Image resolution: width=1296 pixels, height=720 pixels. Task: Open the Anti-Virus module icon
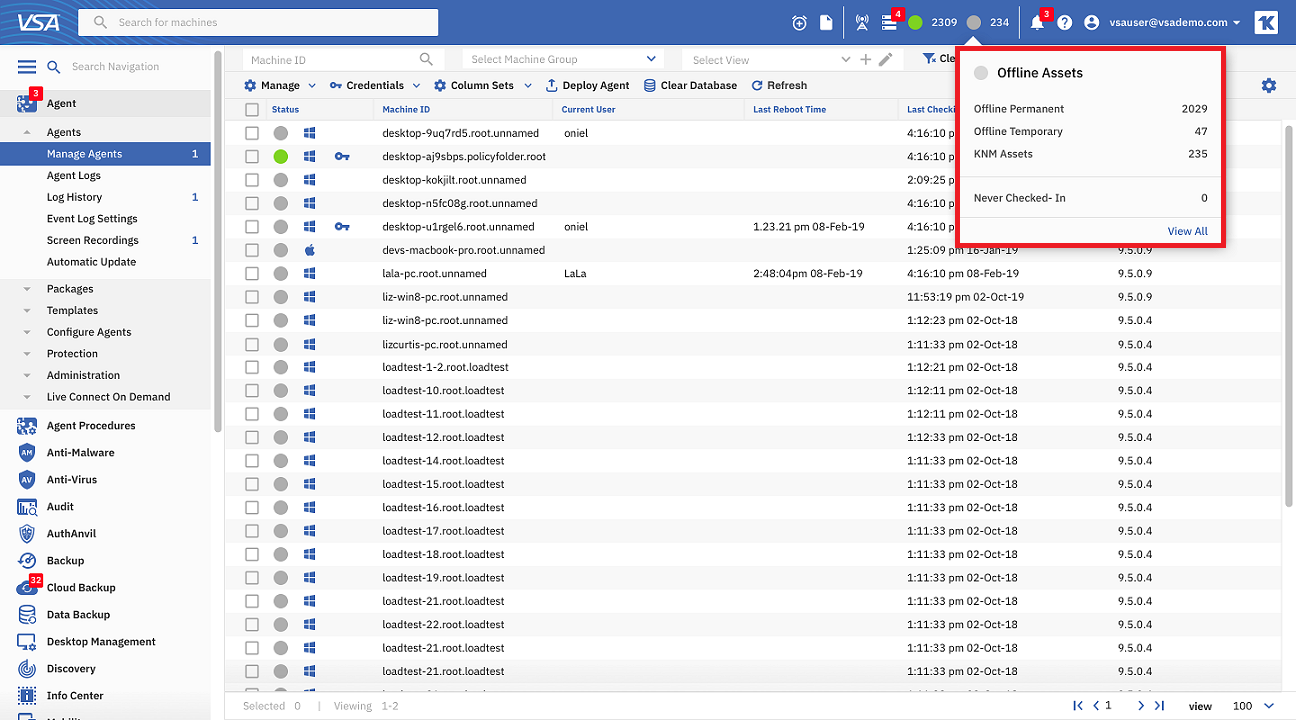coord(27,480)
